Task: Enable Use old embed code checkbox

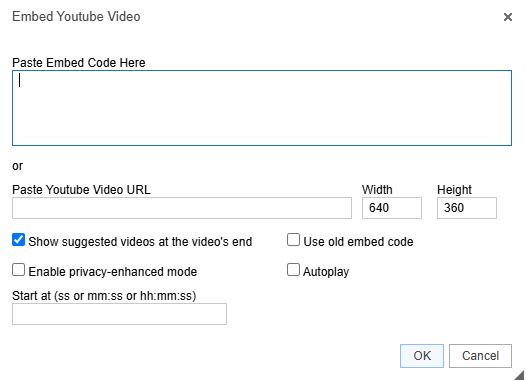Action: 293,240
